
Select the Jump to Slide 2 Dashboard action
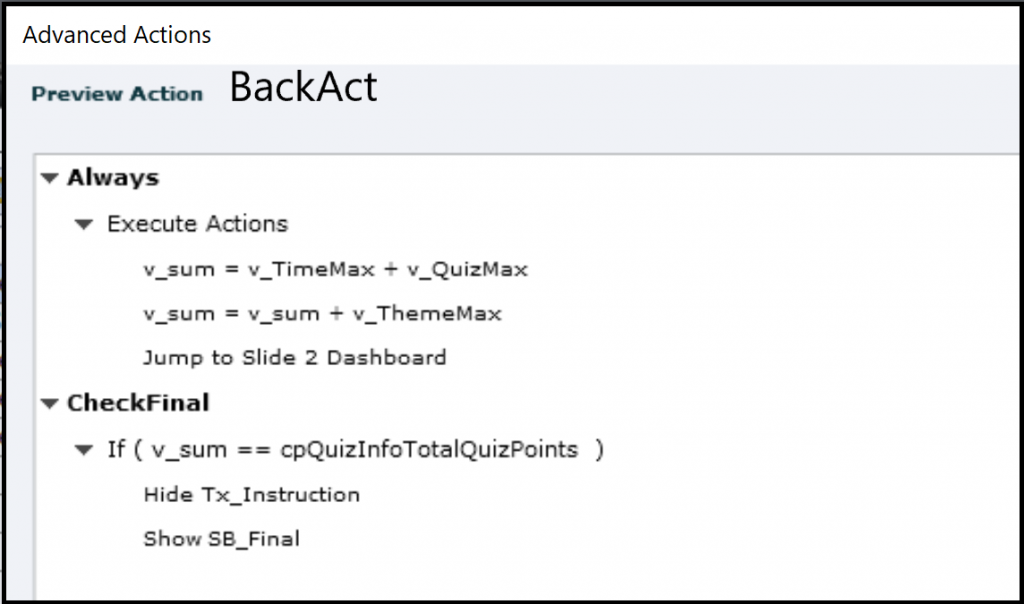[x=294, y=357]
